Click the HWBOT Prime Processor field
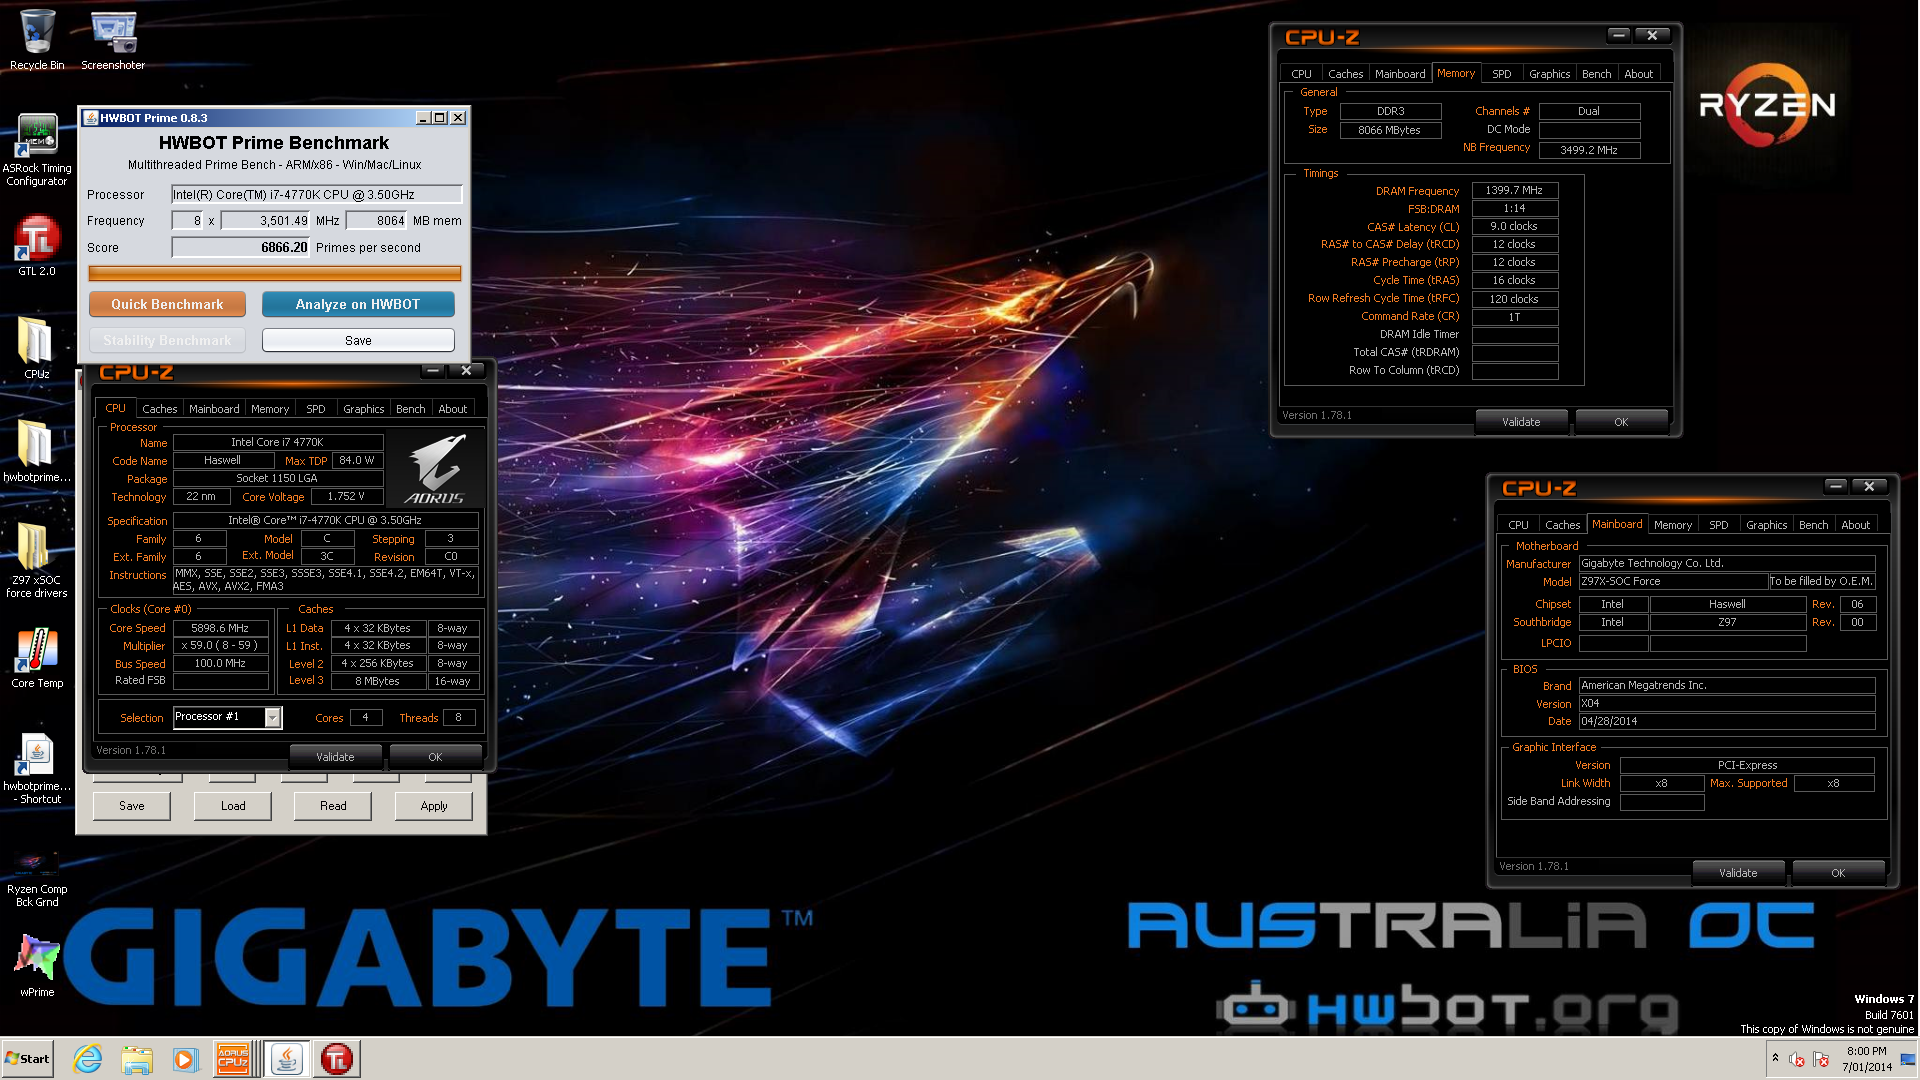Image resolution: width=1920 pixels, height=1080 pixels. click(316, 194)
